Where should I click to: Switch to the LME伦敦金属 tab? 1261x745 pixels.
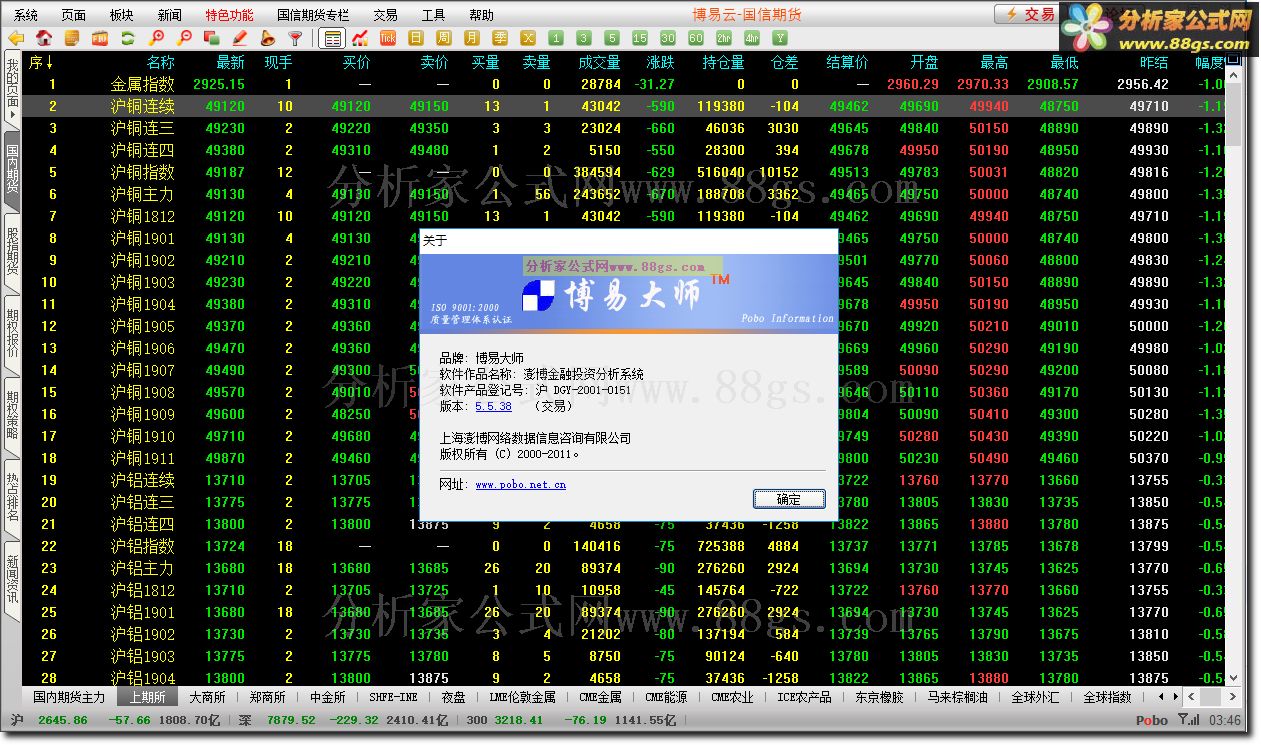coord(522,697)
